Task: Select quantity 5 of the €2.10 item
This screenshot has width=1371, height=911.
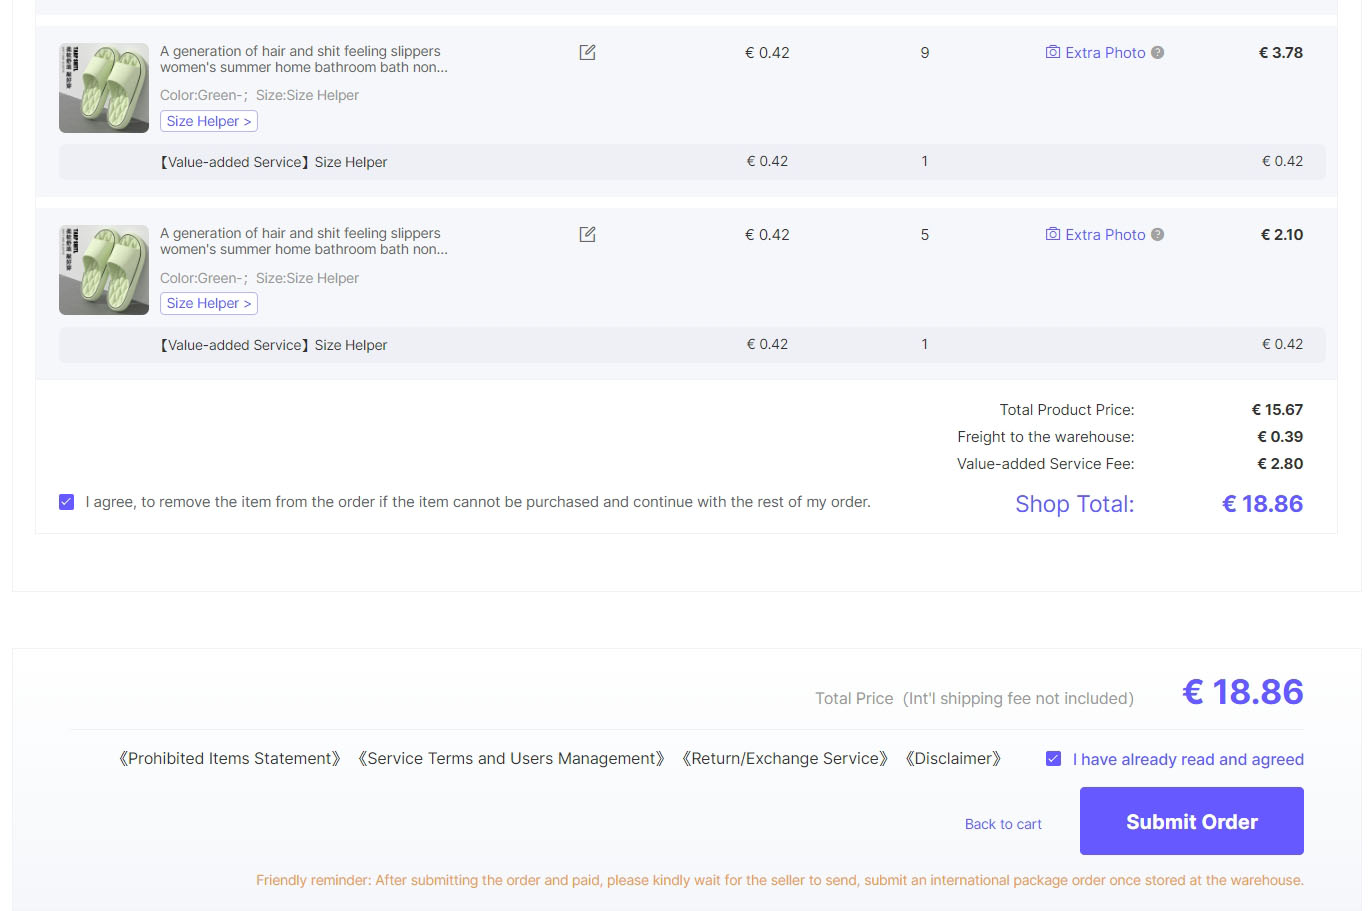Action: 925,234
